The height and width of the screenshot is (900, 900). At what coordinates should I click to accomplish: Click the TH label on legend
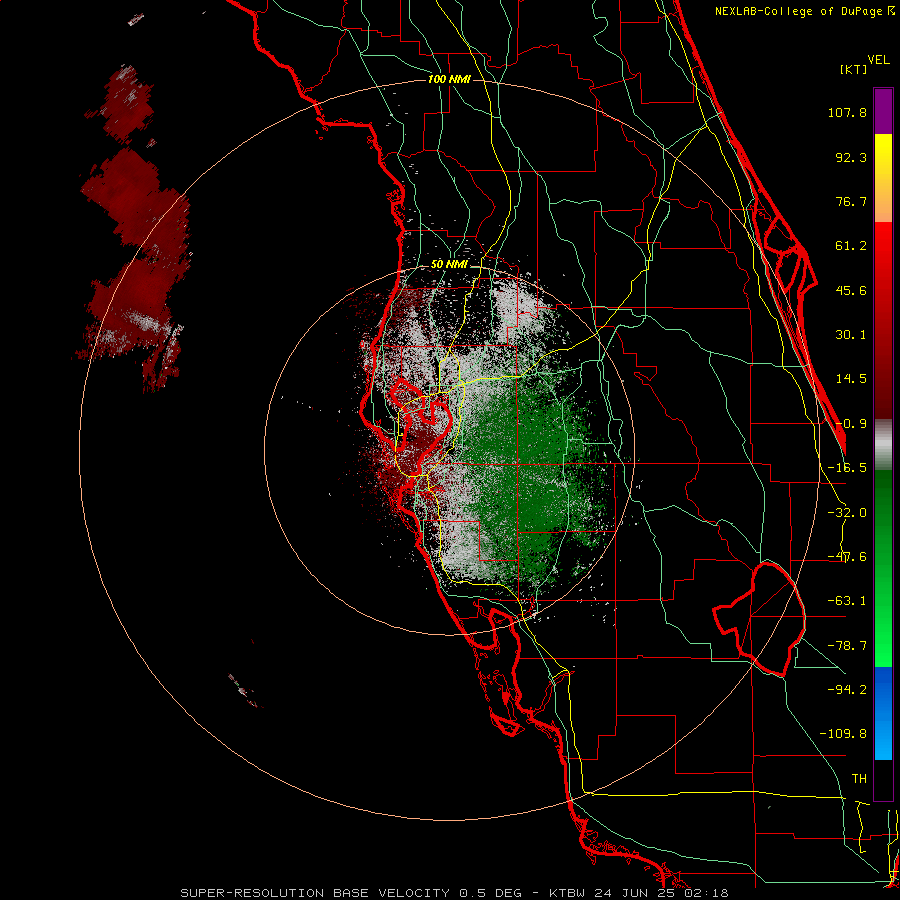tap(859, 779)
